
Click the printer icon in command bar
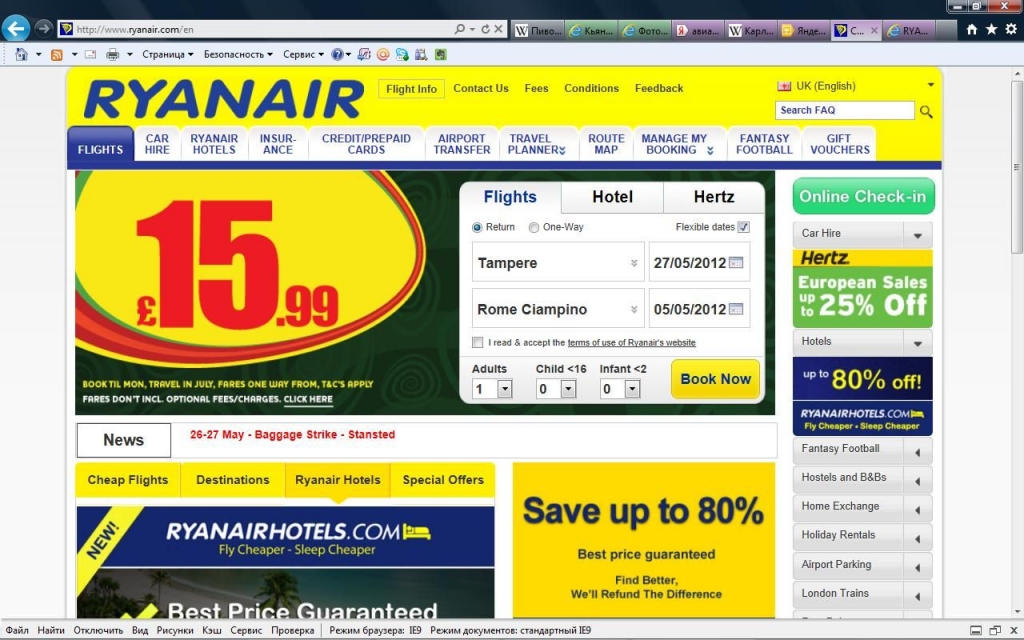(112, 54)
